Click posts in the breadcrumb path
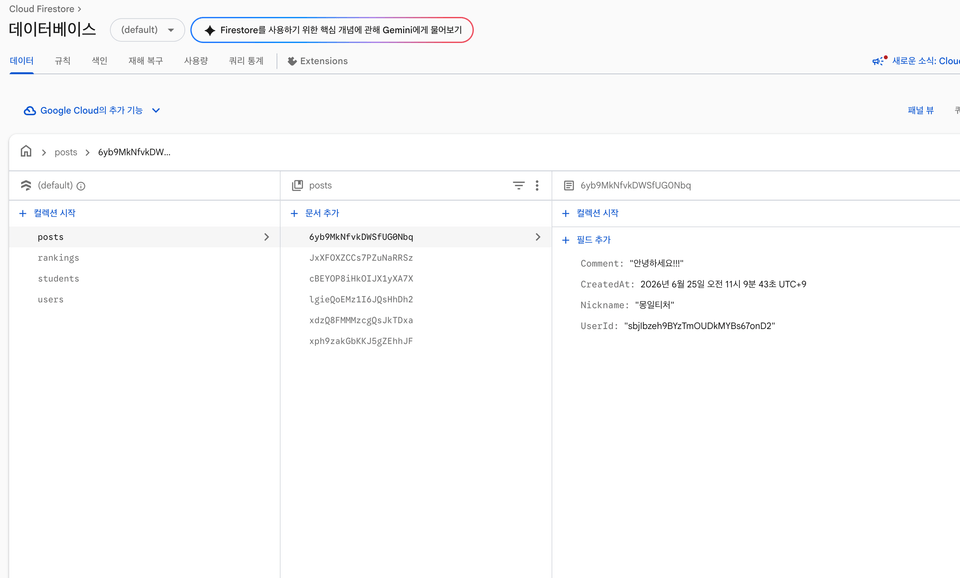 coord(66,152)
